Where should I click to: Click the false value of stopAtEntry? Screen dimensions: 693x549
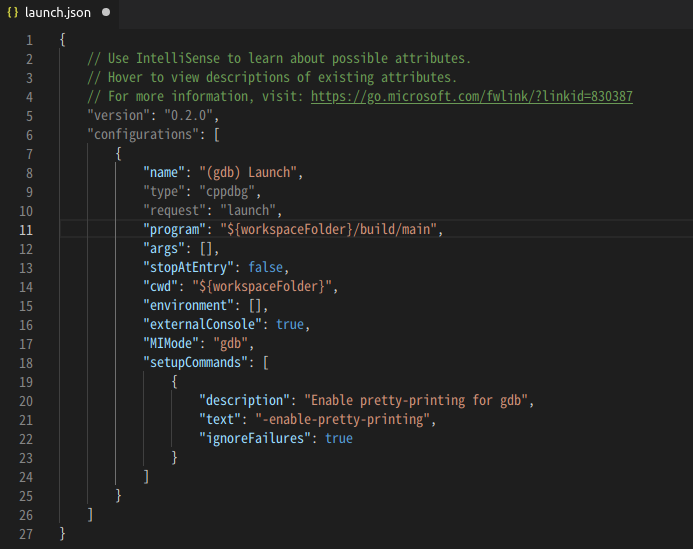(x=265, y=267)
